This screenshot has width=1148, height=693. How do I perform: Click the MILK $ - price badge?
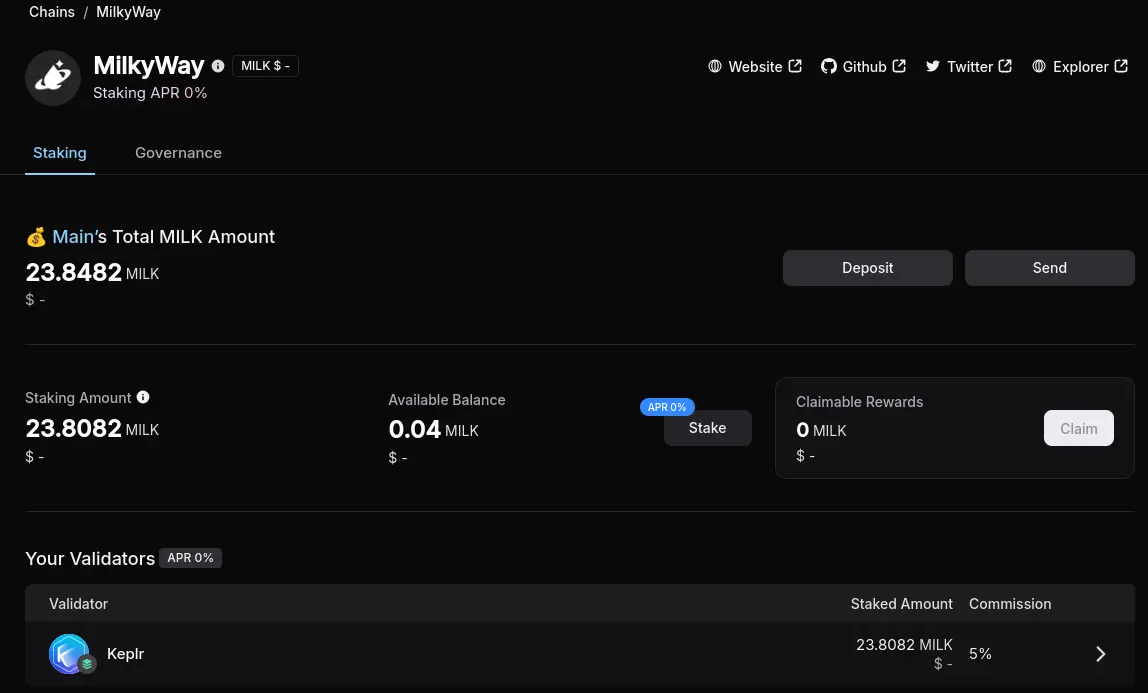click(265, 66)
